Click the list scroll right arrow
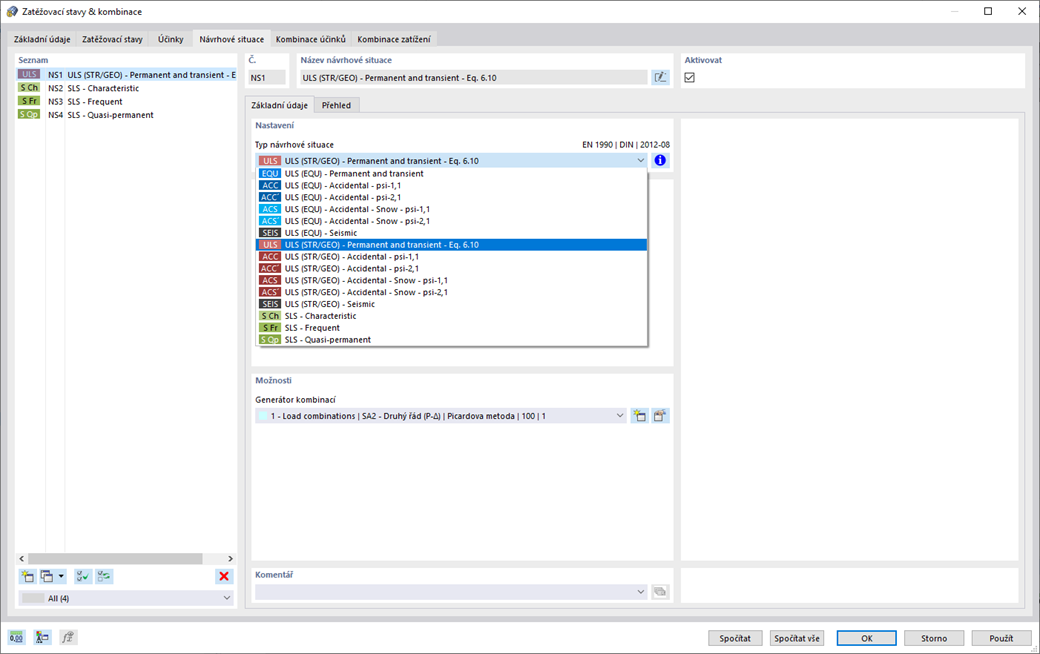 tap(230, 558)
